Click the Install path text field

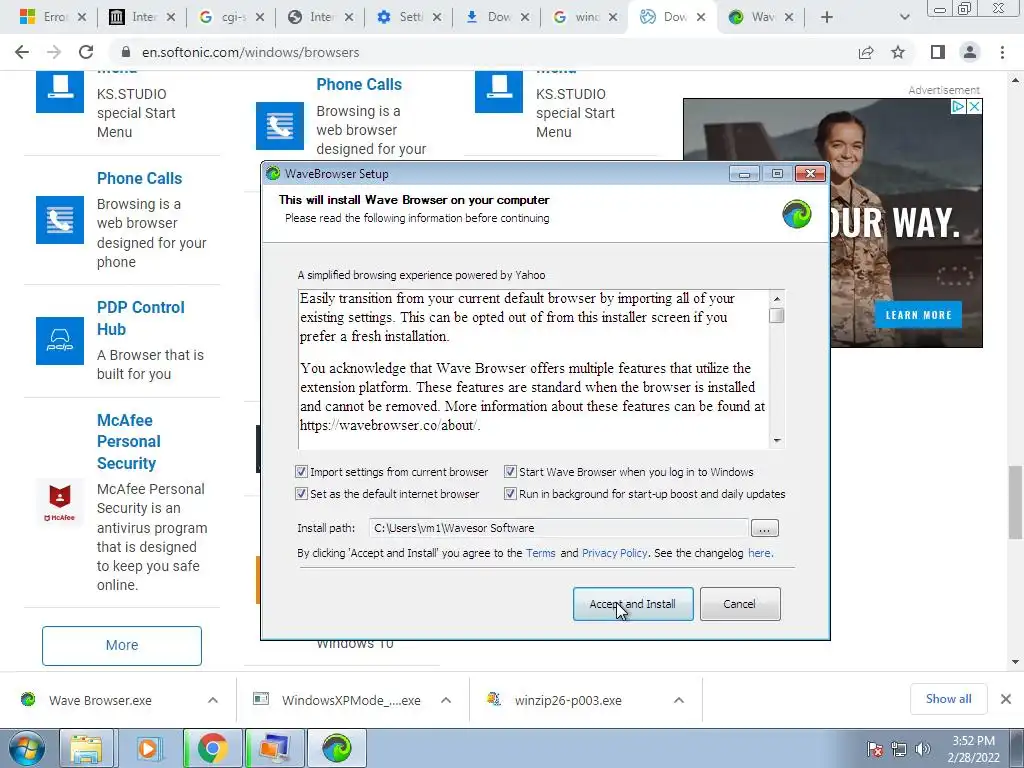point(558,528)
